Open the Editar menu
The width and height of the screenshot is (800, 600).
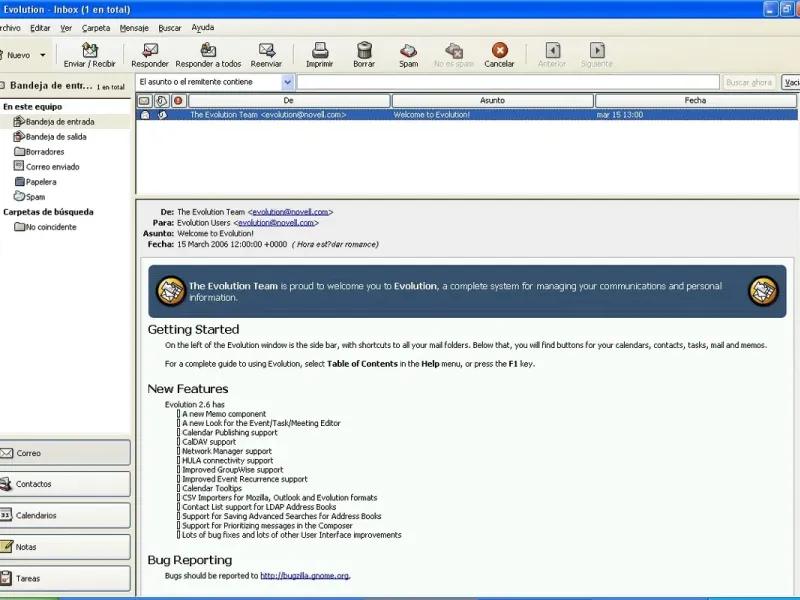click(40, 28)
